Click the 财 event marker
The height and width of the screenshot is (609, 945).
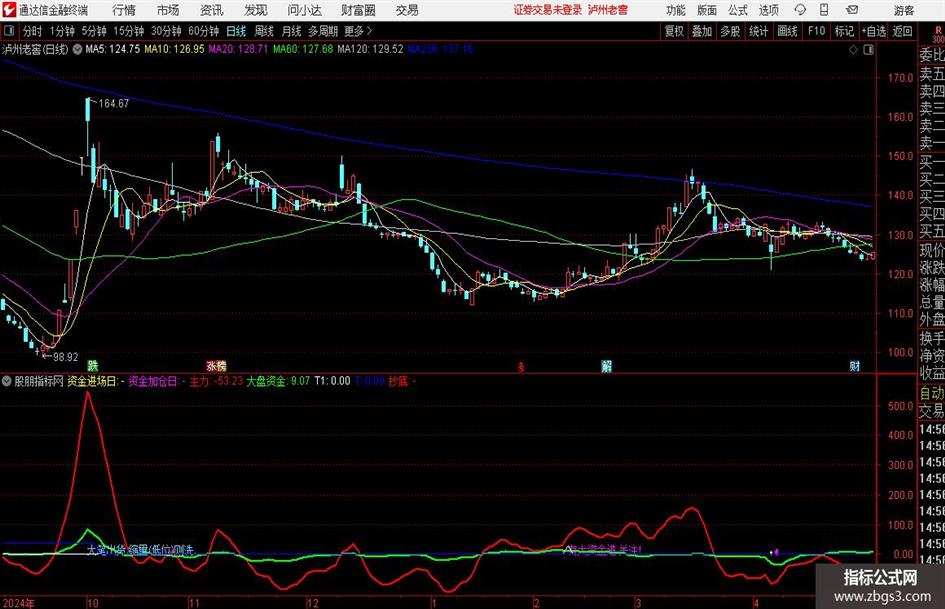(855, 365)
